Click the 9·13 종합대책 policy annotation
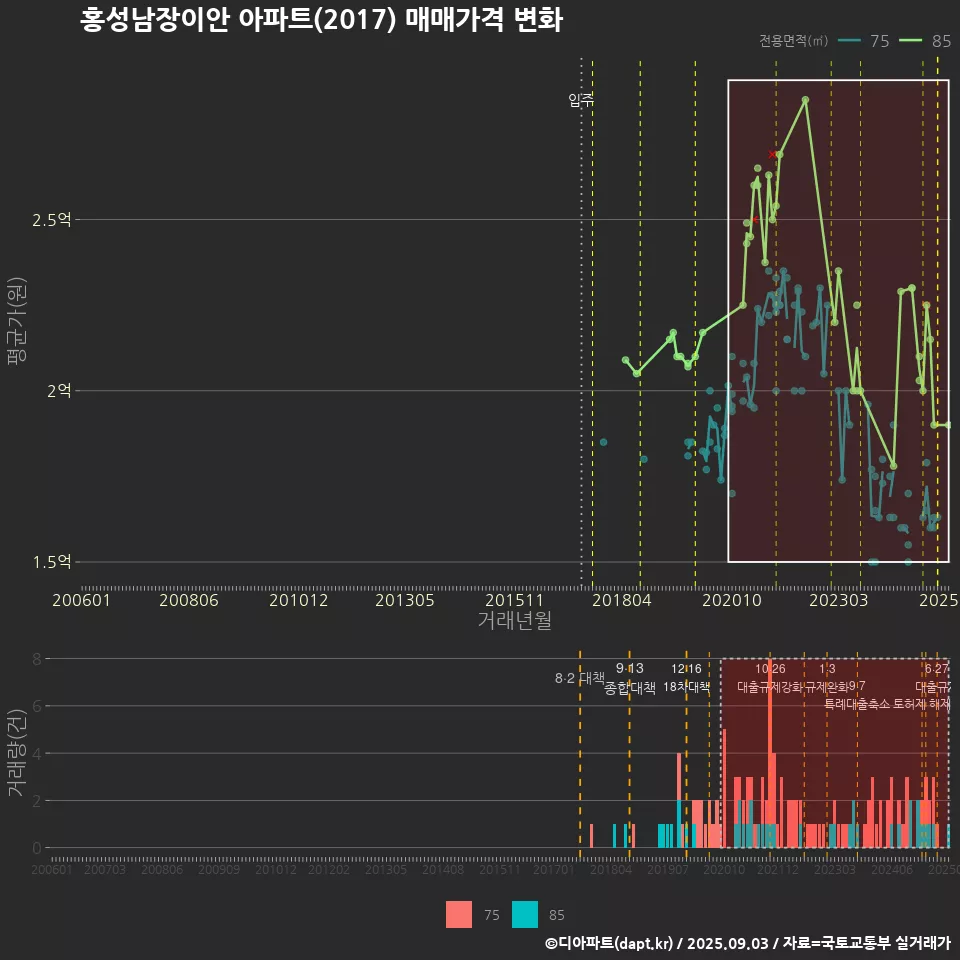Screen dimensions: 960x960 pyautogui.click(x=629, y=678)
